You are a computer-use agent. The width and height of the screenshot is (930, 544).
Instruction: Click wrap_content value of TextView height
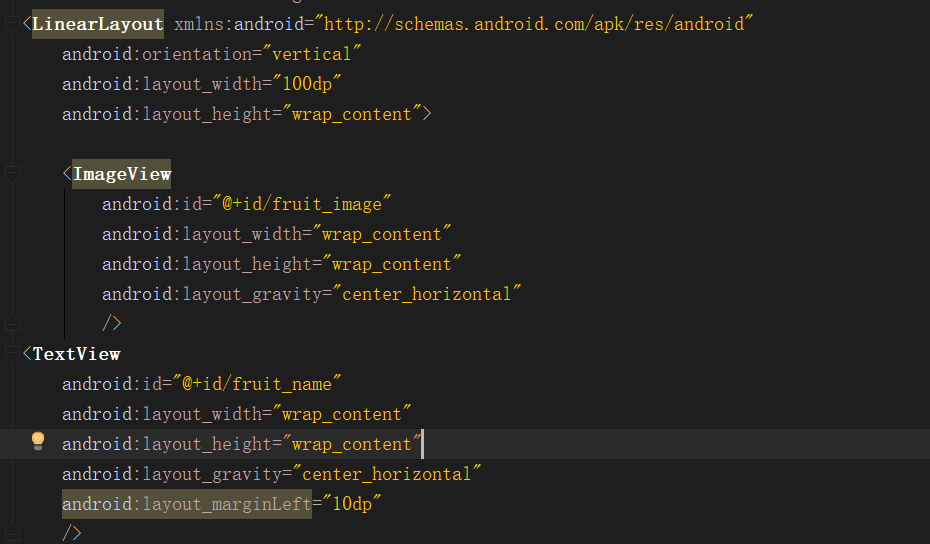click(352, 444)
